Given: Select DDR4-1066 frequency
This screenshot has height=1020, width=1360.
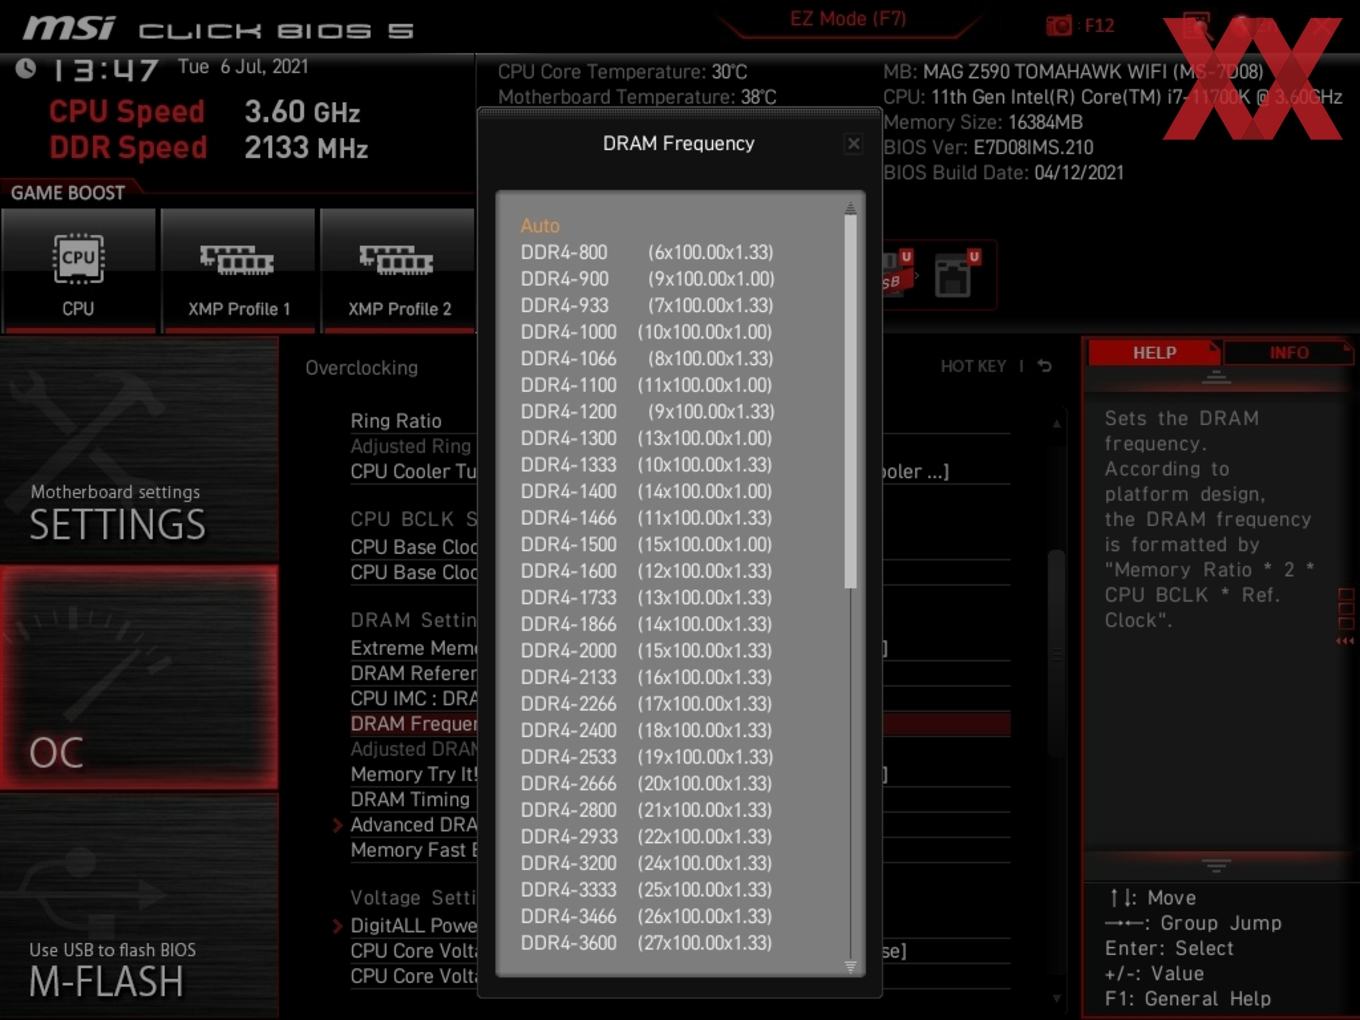Looking at the screenshot, I should click(x=647, y=358).
